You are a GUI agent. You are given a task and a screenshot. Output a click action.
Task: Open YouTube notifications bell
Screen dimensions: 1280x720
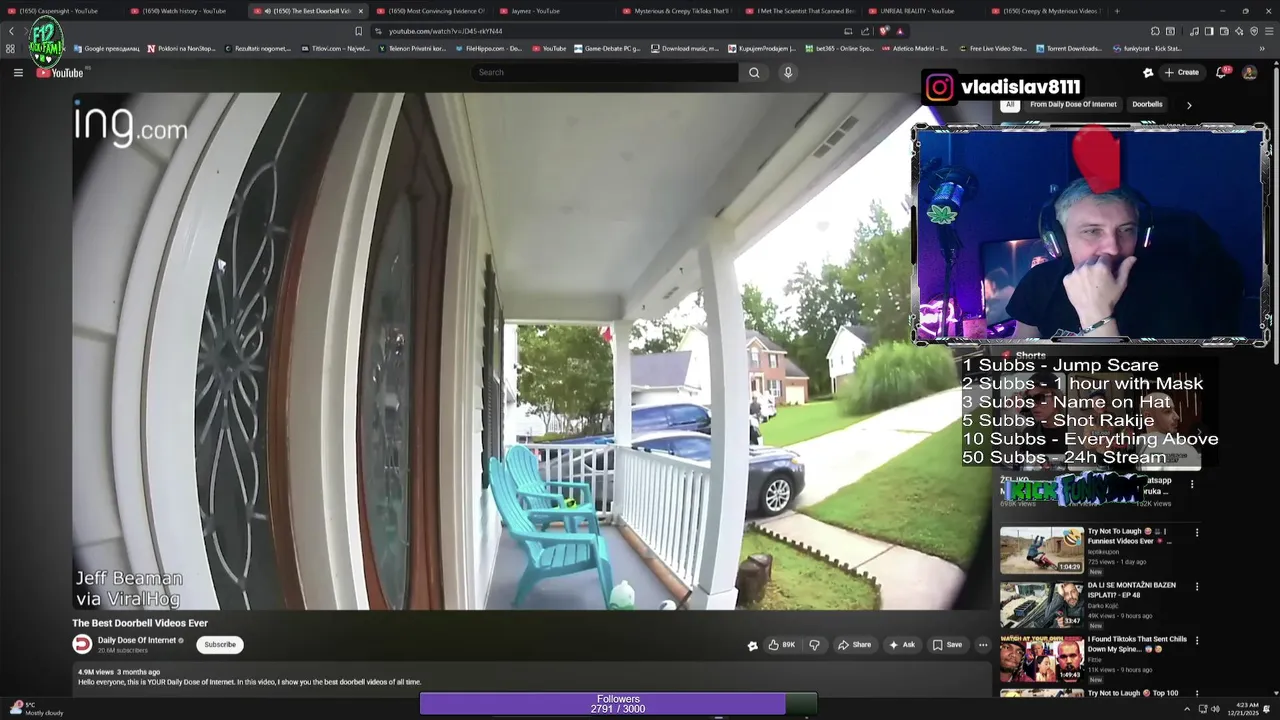pyautogui.click(x=1221, y=72)
